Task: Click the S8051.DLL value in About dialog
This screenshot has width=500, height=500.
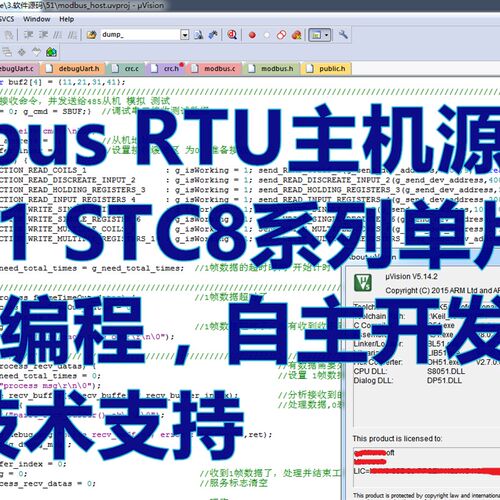Action: (446, 371)
